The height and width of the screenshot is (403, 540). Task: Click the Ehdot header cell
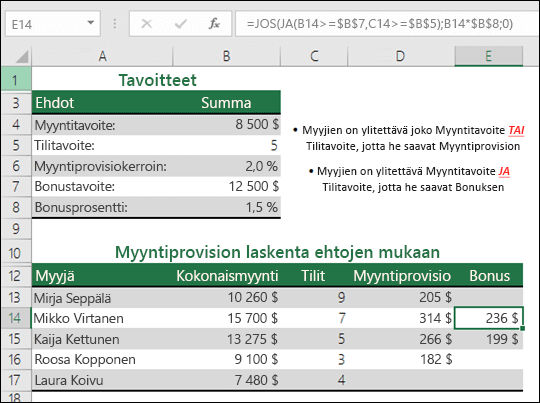[x=102, y=103]
